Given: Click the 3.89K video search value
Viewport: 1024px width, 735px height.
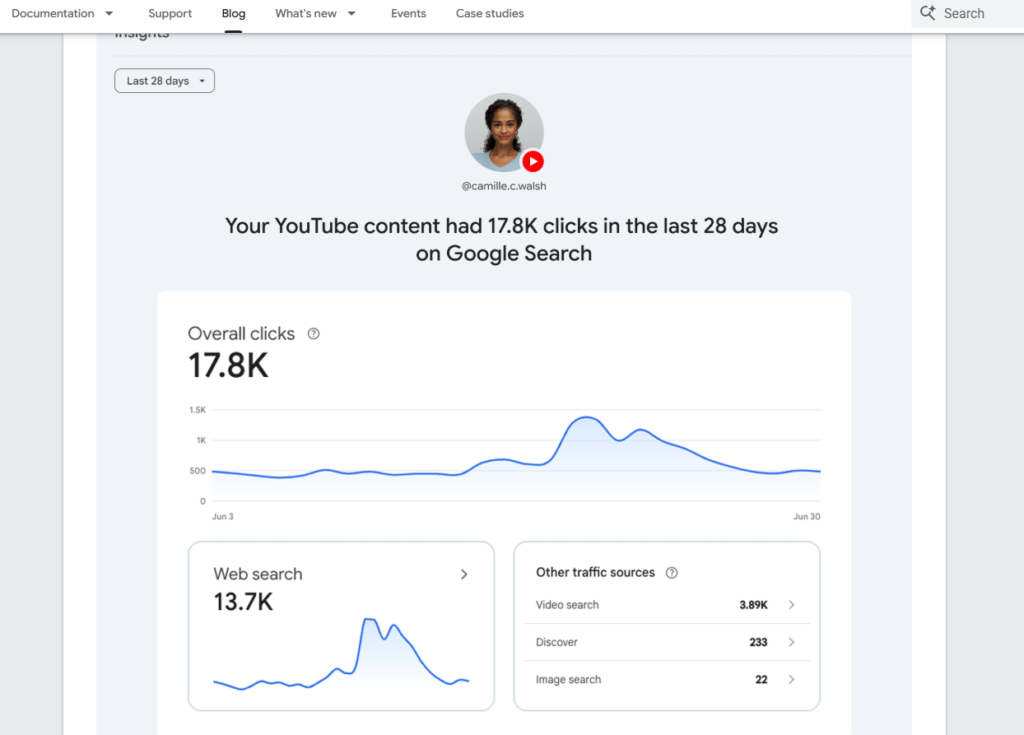Looking at the screenshot, I should click(x=753, y=605).
